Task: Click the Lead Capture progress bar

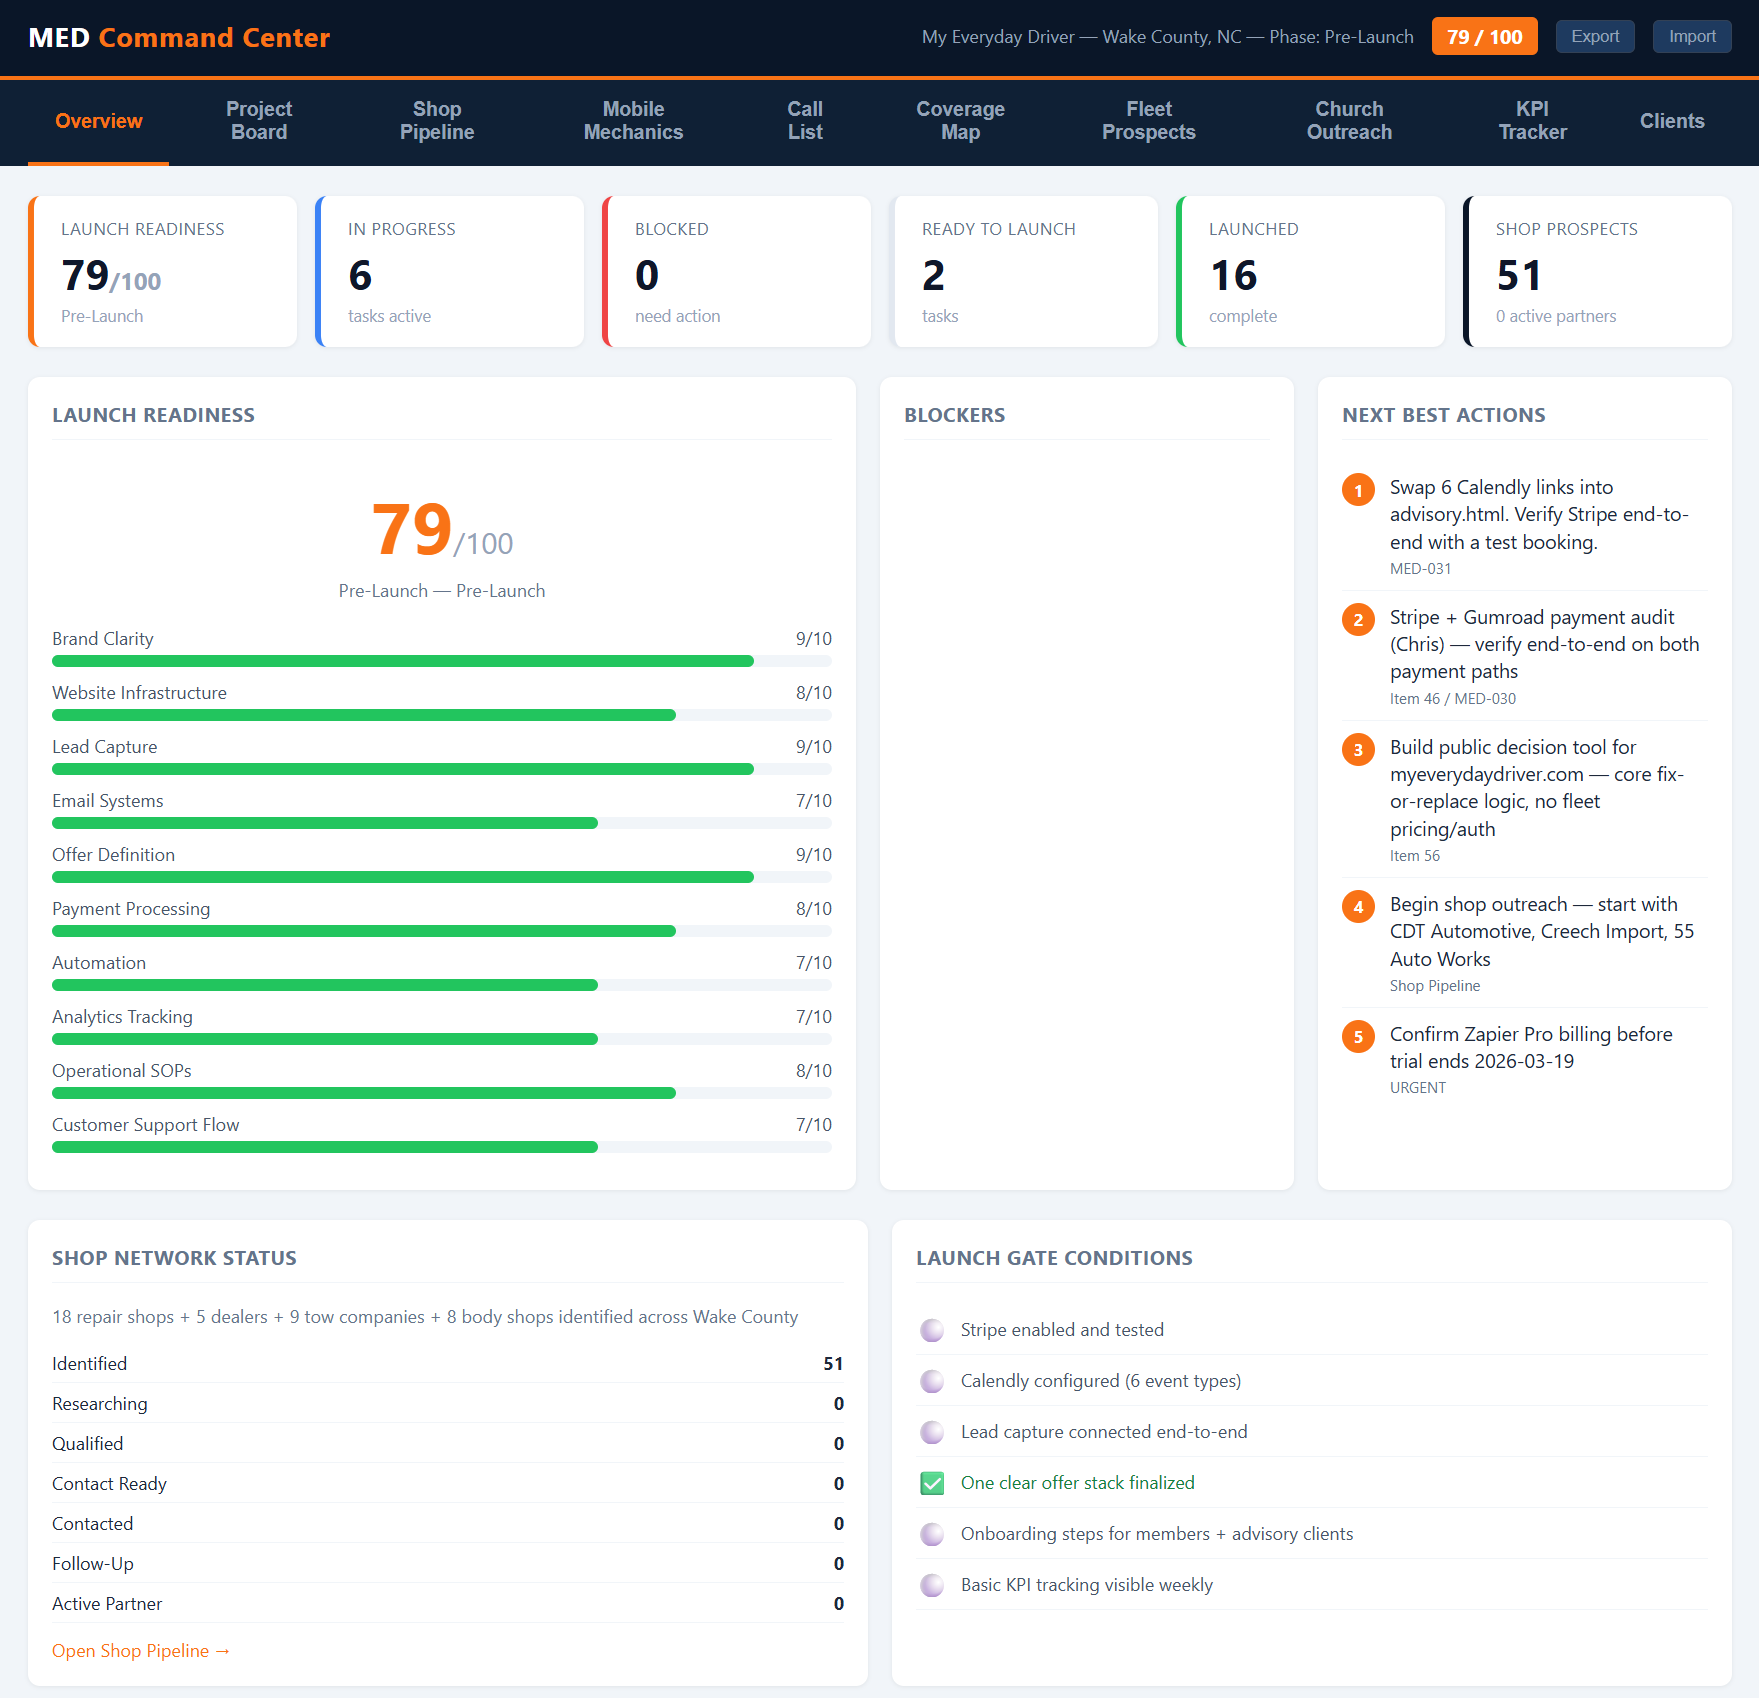Action: tap(442, 769)
